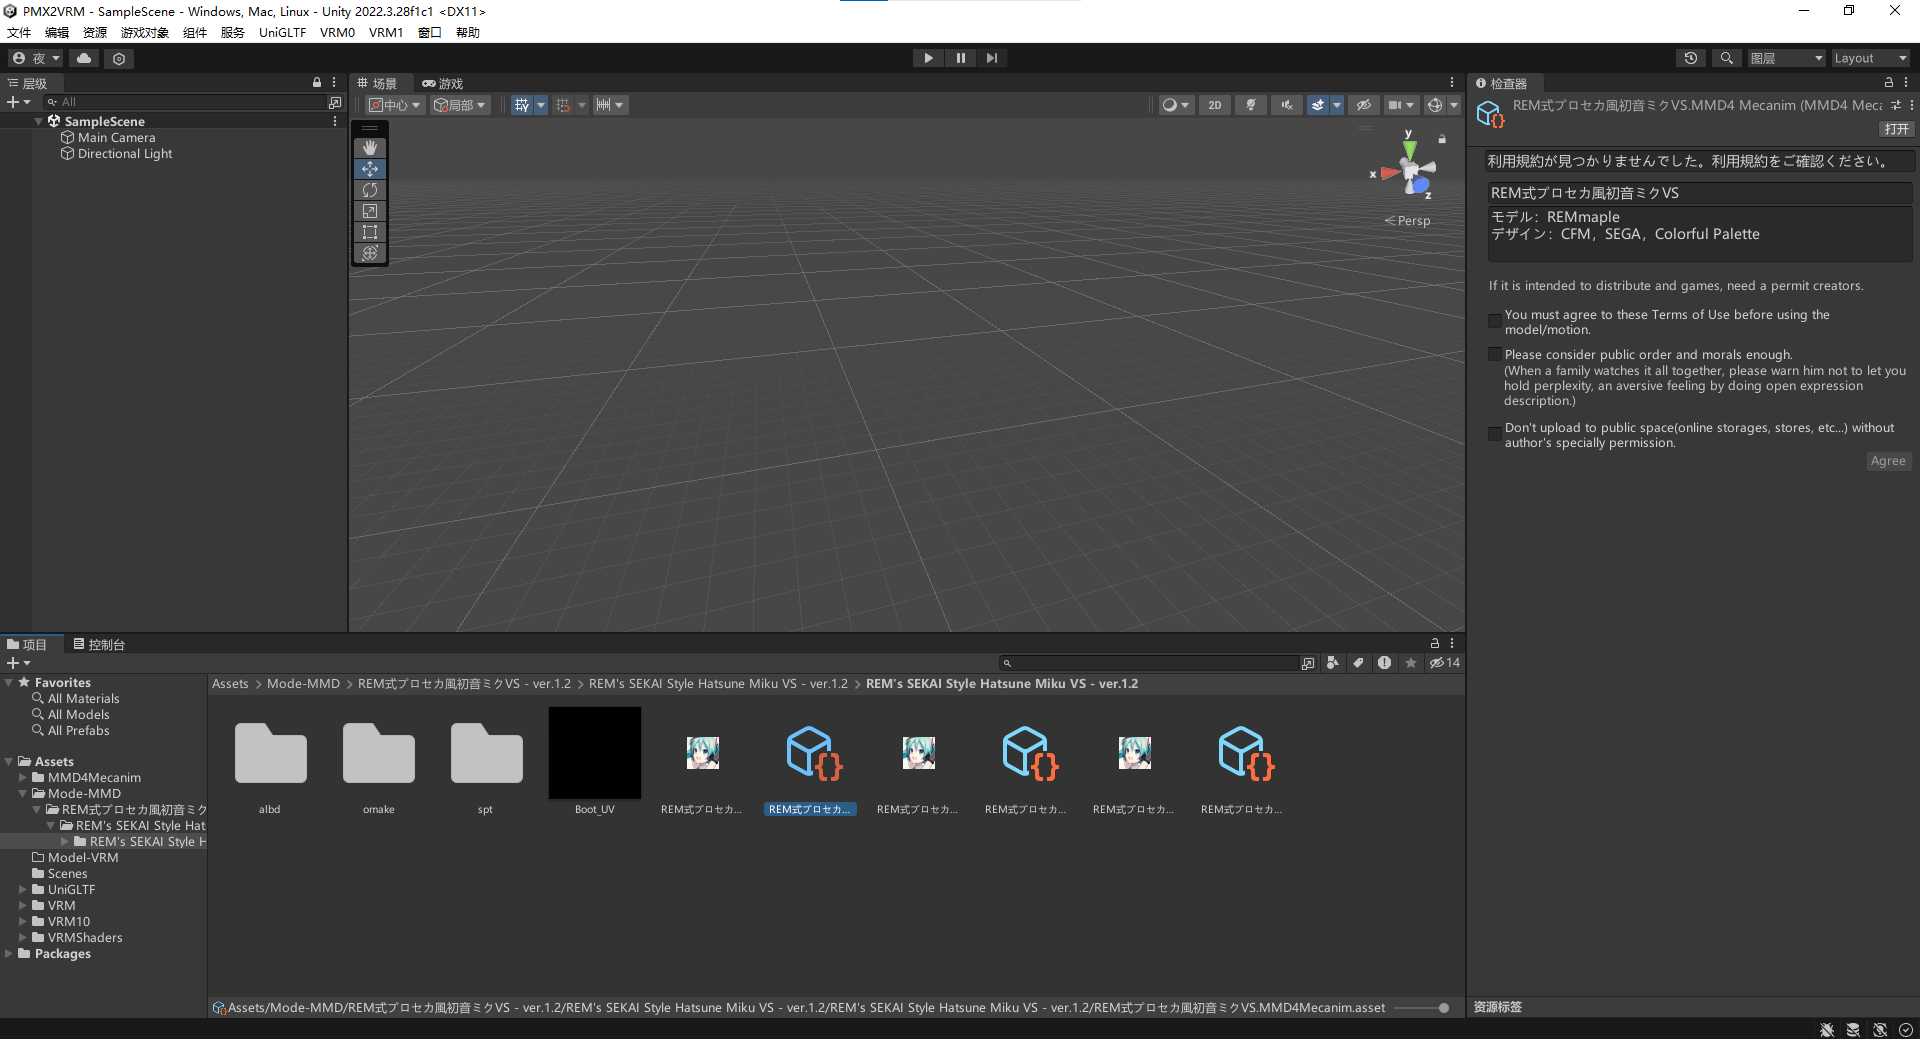Click the 打开 (Open) button in Inspector
The width and height of the screenshot is (1920, 1039).
click(x=1896, y=129)
